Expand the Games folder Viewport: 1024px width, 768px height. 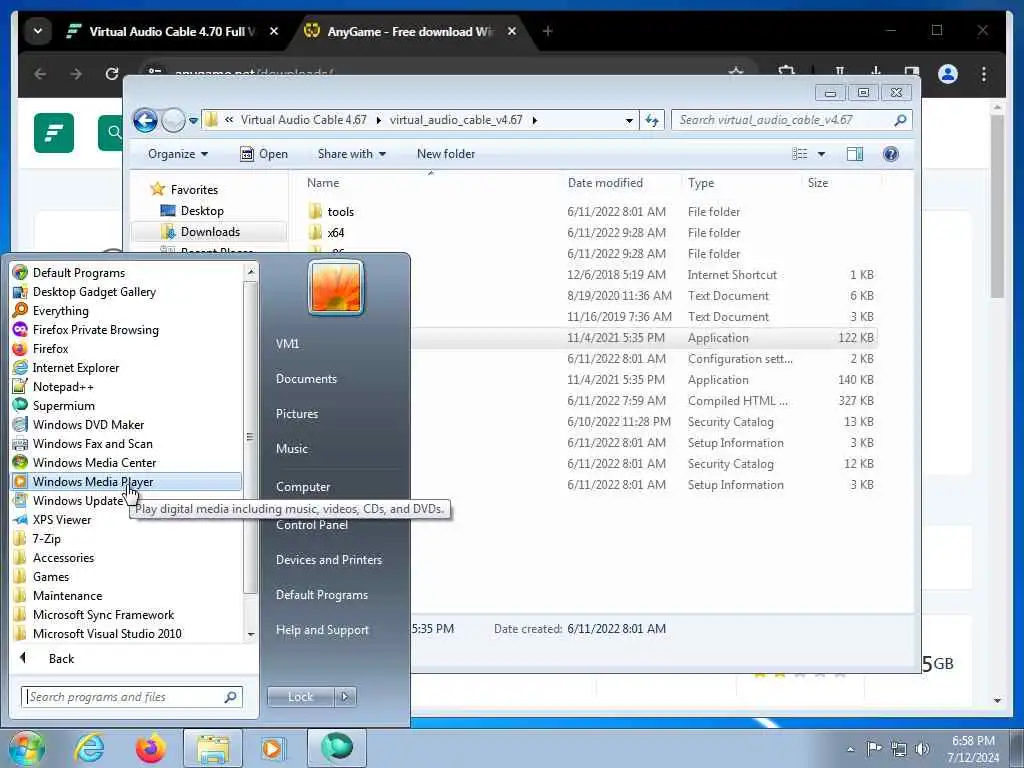pos(50,576)
